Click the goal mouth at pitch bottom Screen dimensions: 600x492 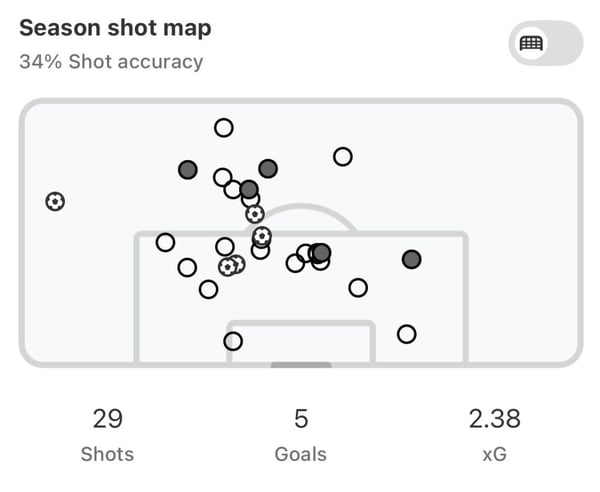click(x=300, y=365)
